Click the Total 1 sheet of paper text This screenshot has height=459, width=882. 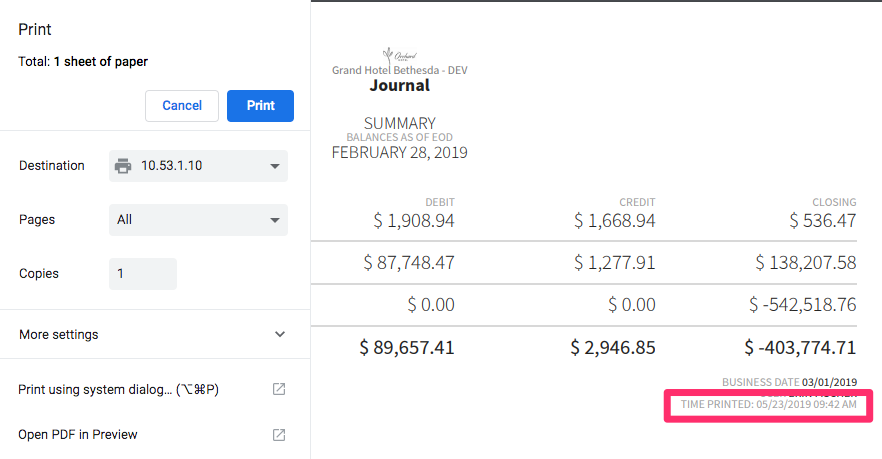[x=83, y=62]
